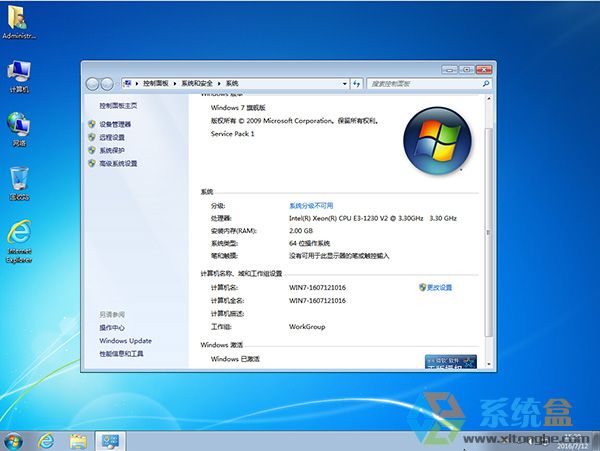Click the shield icon beside 远程设置
Screen dimensions: 600x451
point(91,137)
